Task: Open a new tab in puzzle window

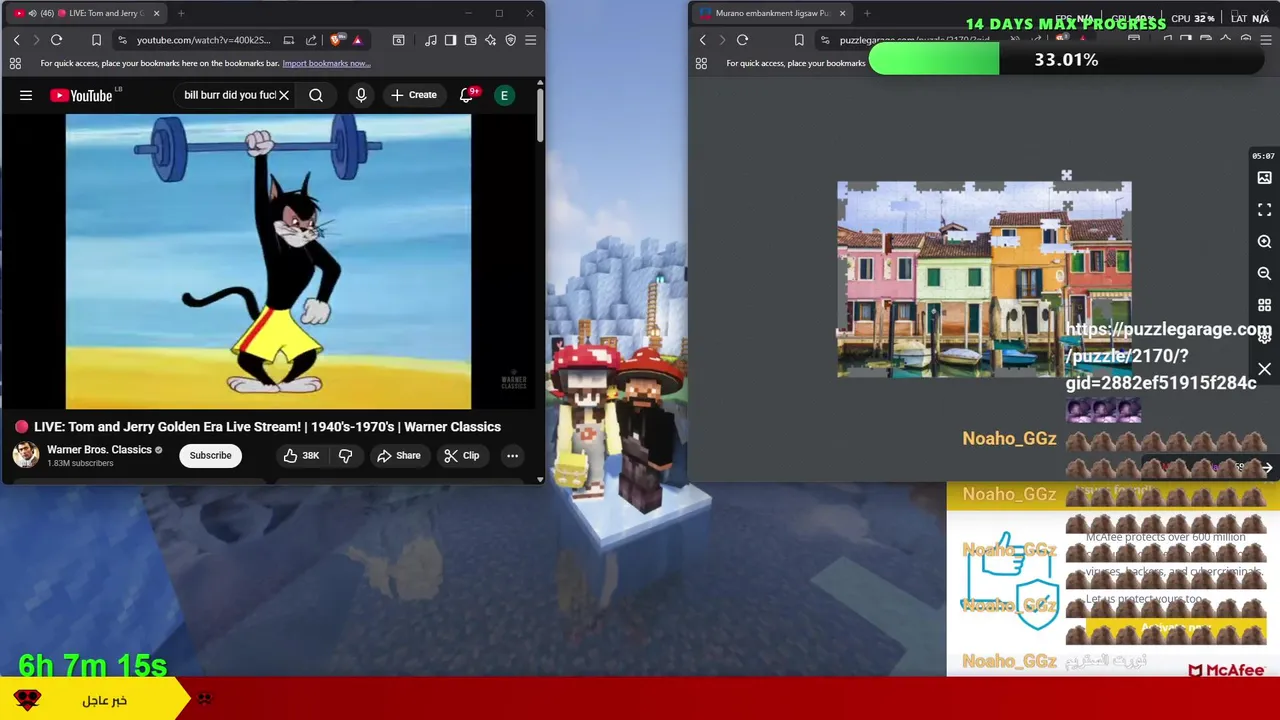Action: point(867,13)
